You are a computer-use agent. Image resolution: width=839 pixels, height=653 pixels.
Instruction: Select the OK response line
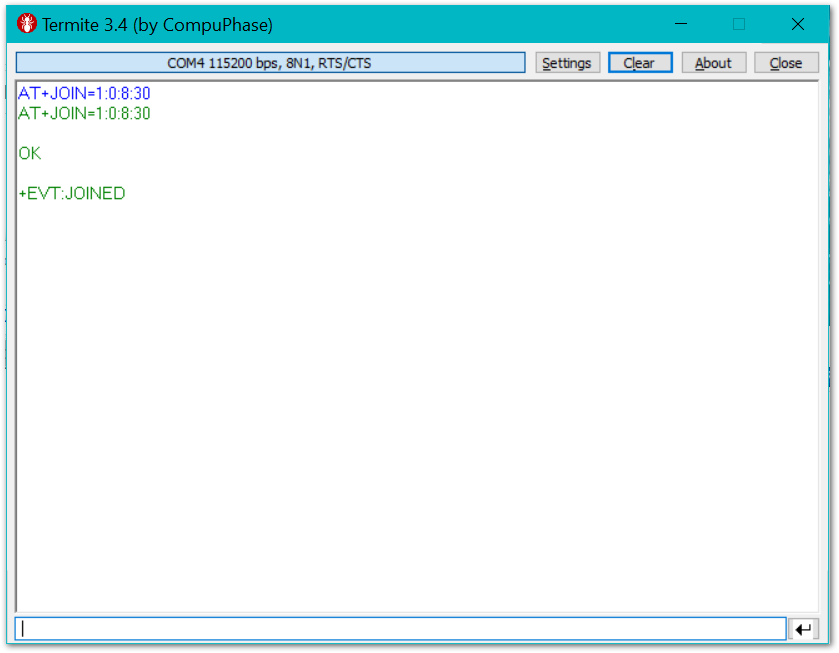click(29, 154)
